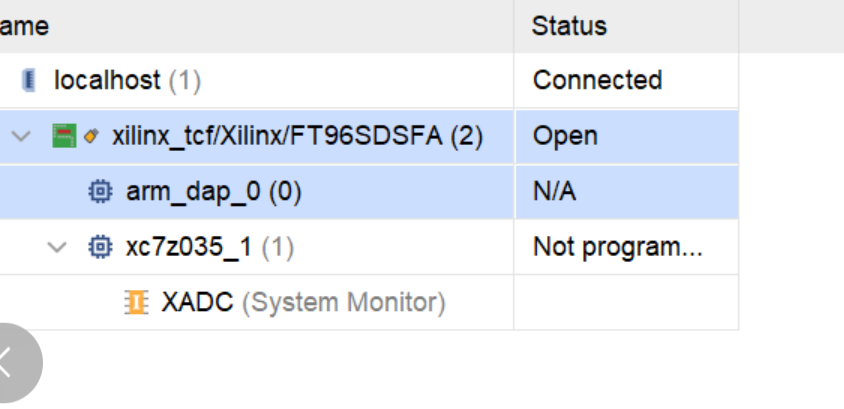The image size is (844, 409).
Task: Click the green xilinx_tcf hardware target icon
Action: coord(64,136)
